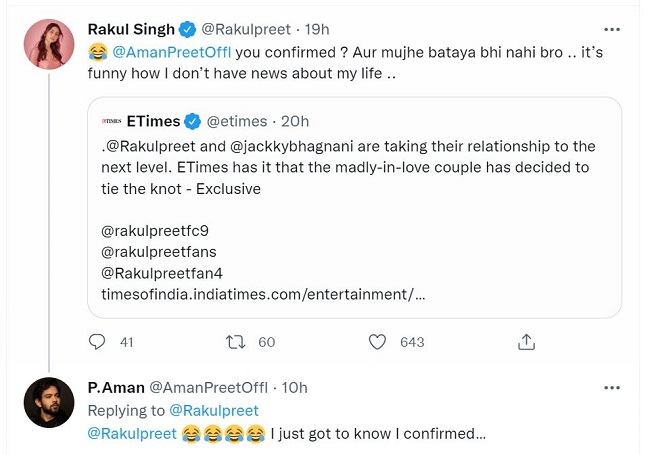The height and width of the screenshot is (455, 650).
Task: Reply to Rakul Singh's tweet
Action: pos(97,342)
